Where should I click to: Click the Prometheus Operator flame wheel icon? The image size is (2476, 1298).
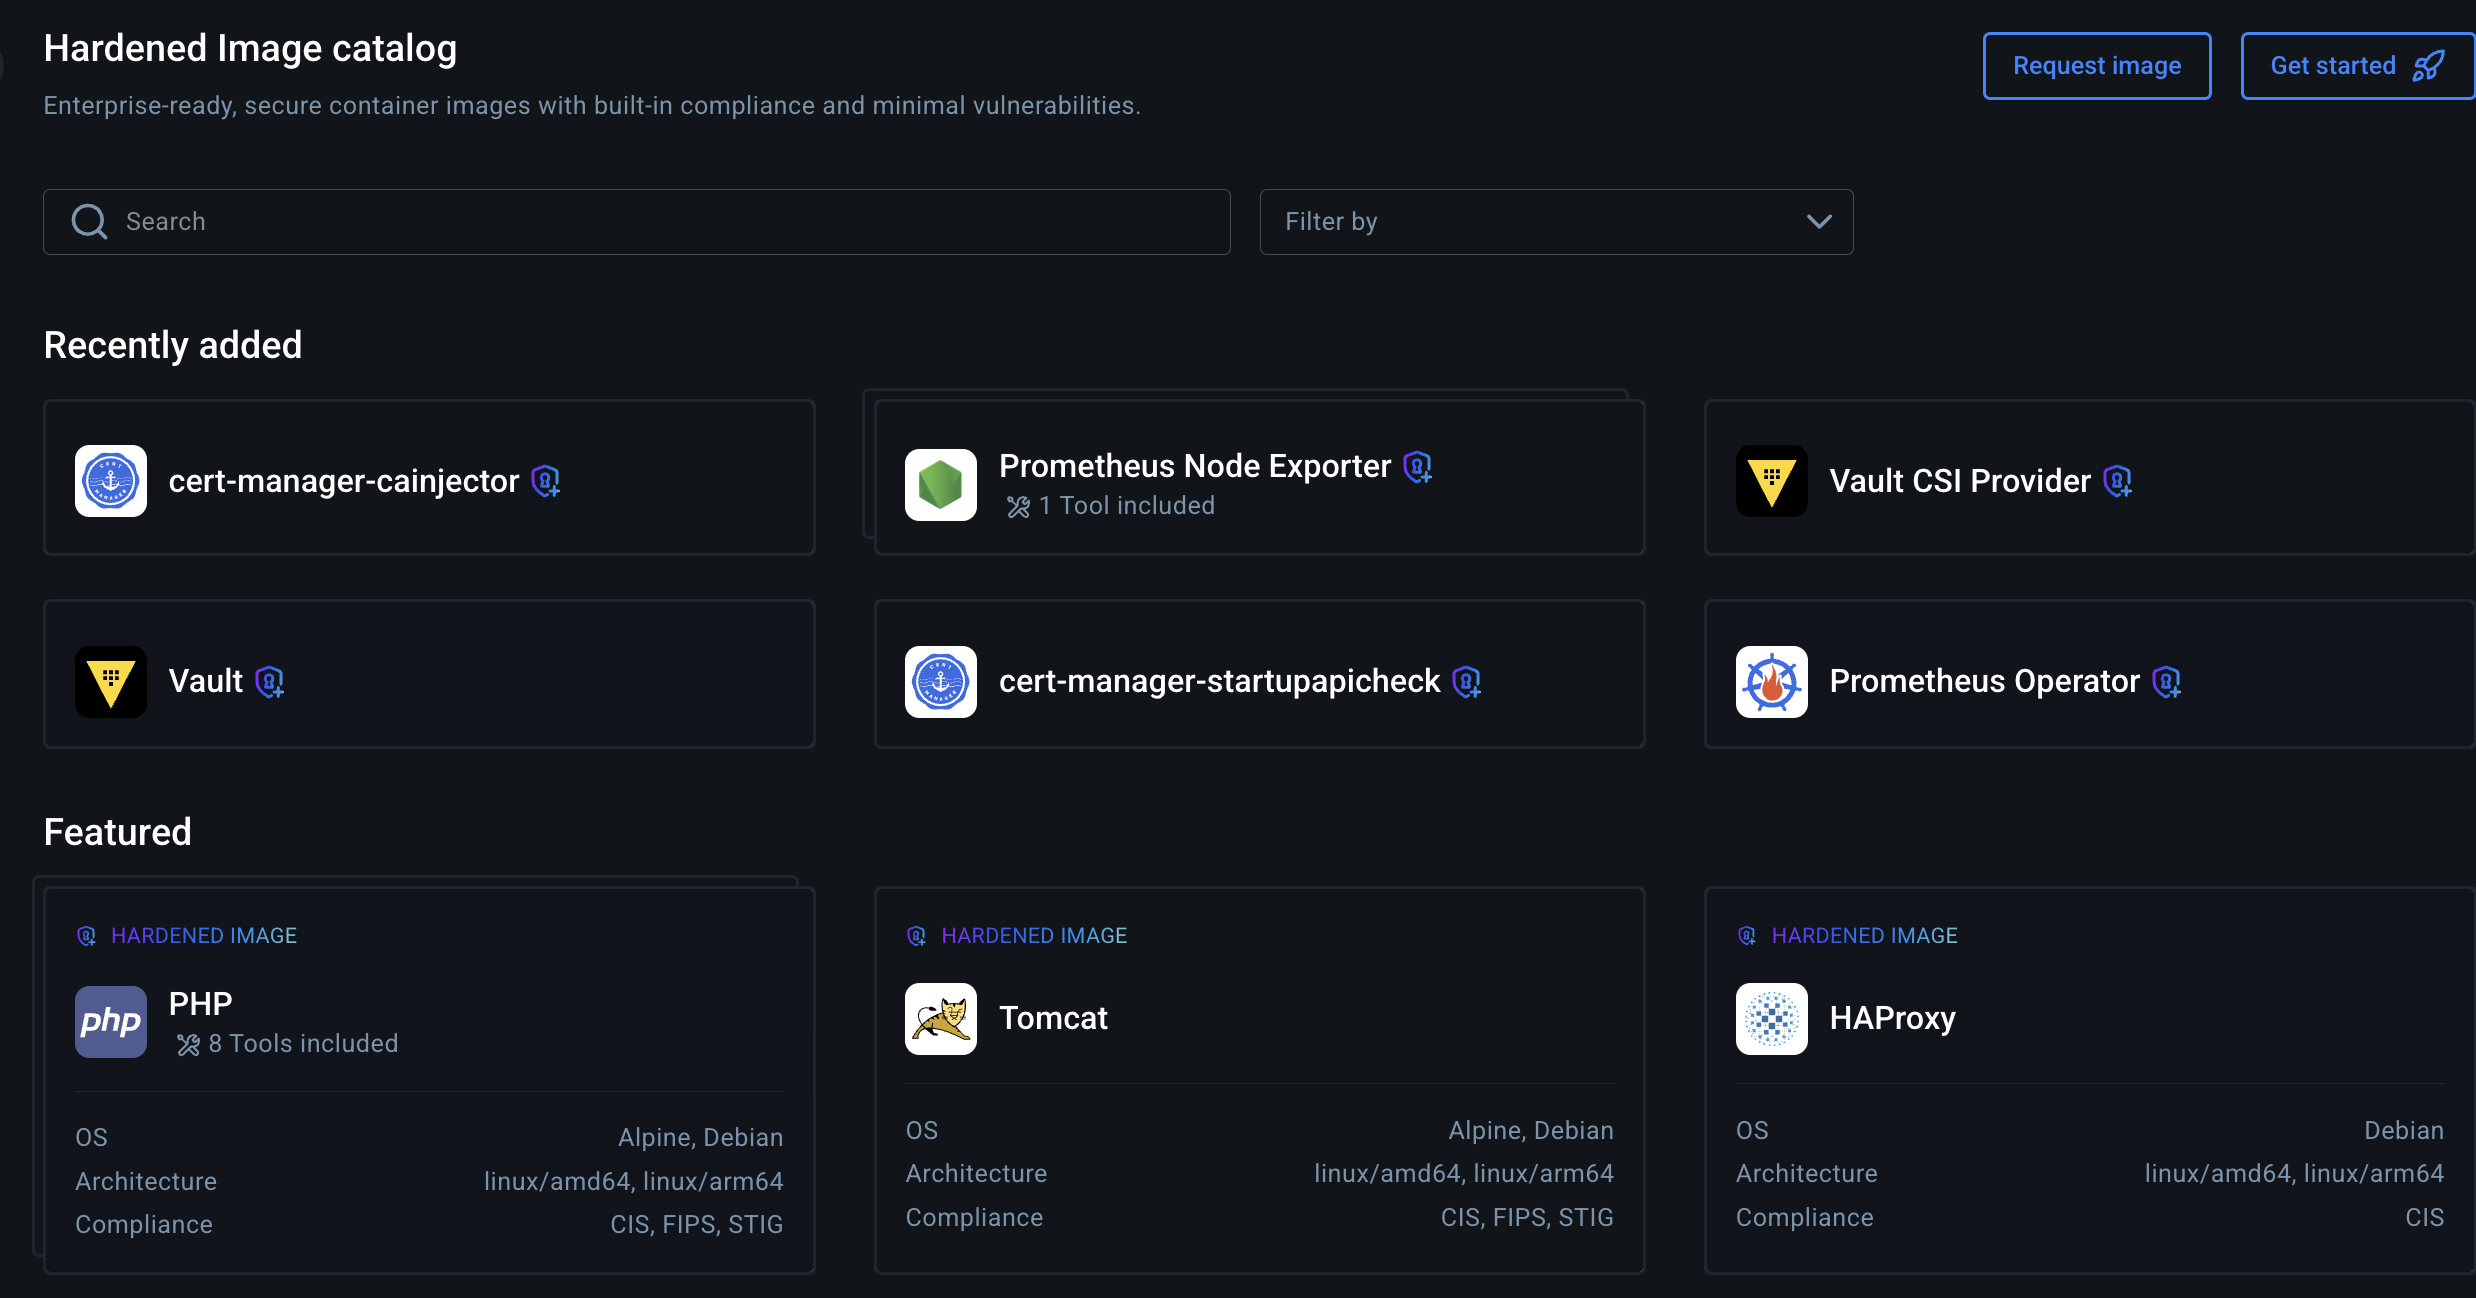pyautogui.click(x=1771, y=682)
